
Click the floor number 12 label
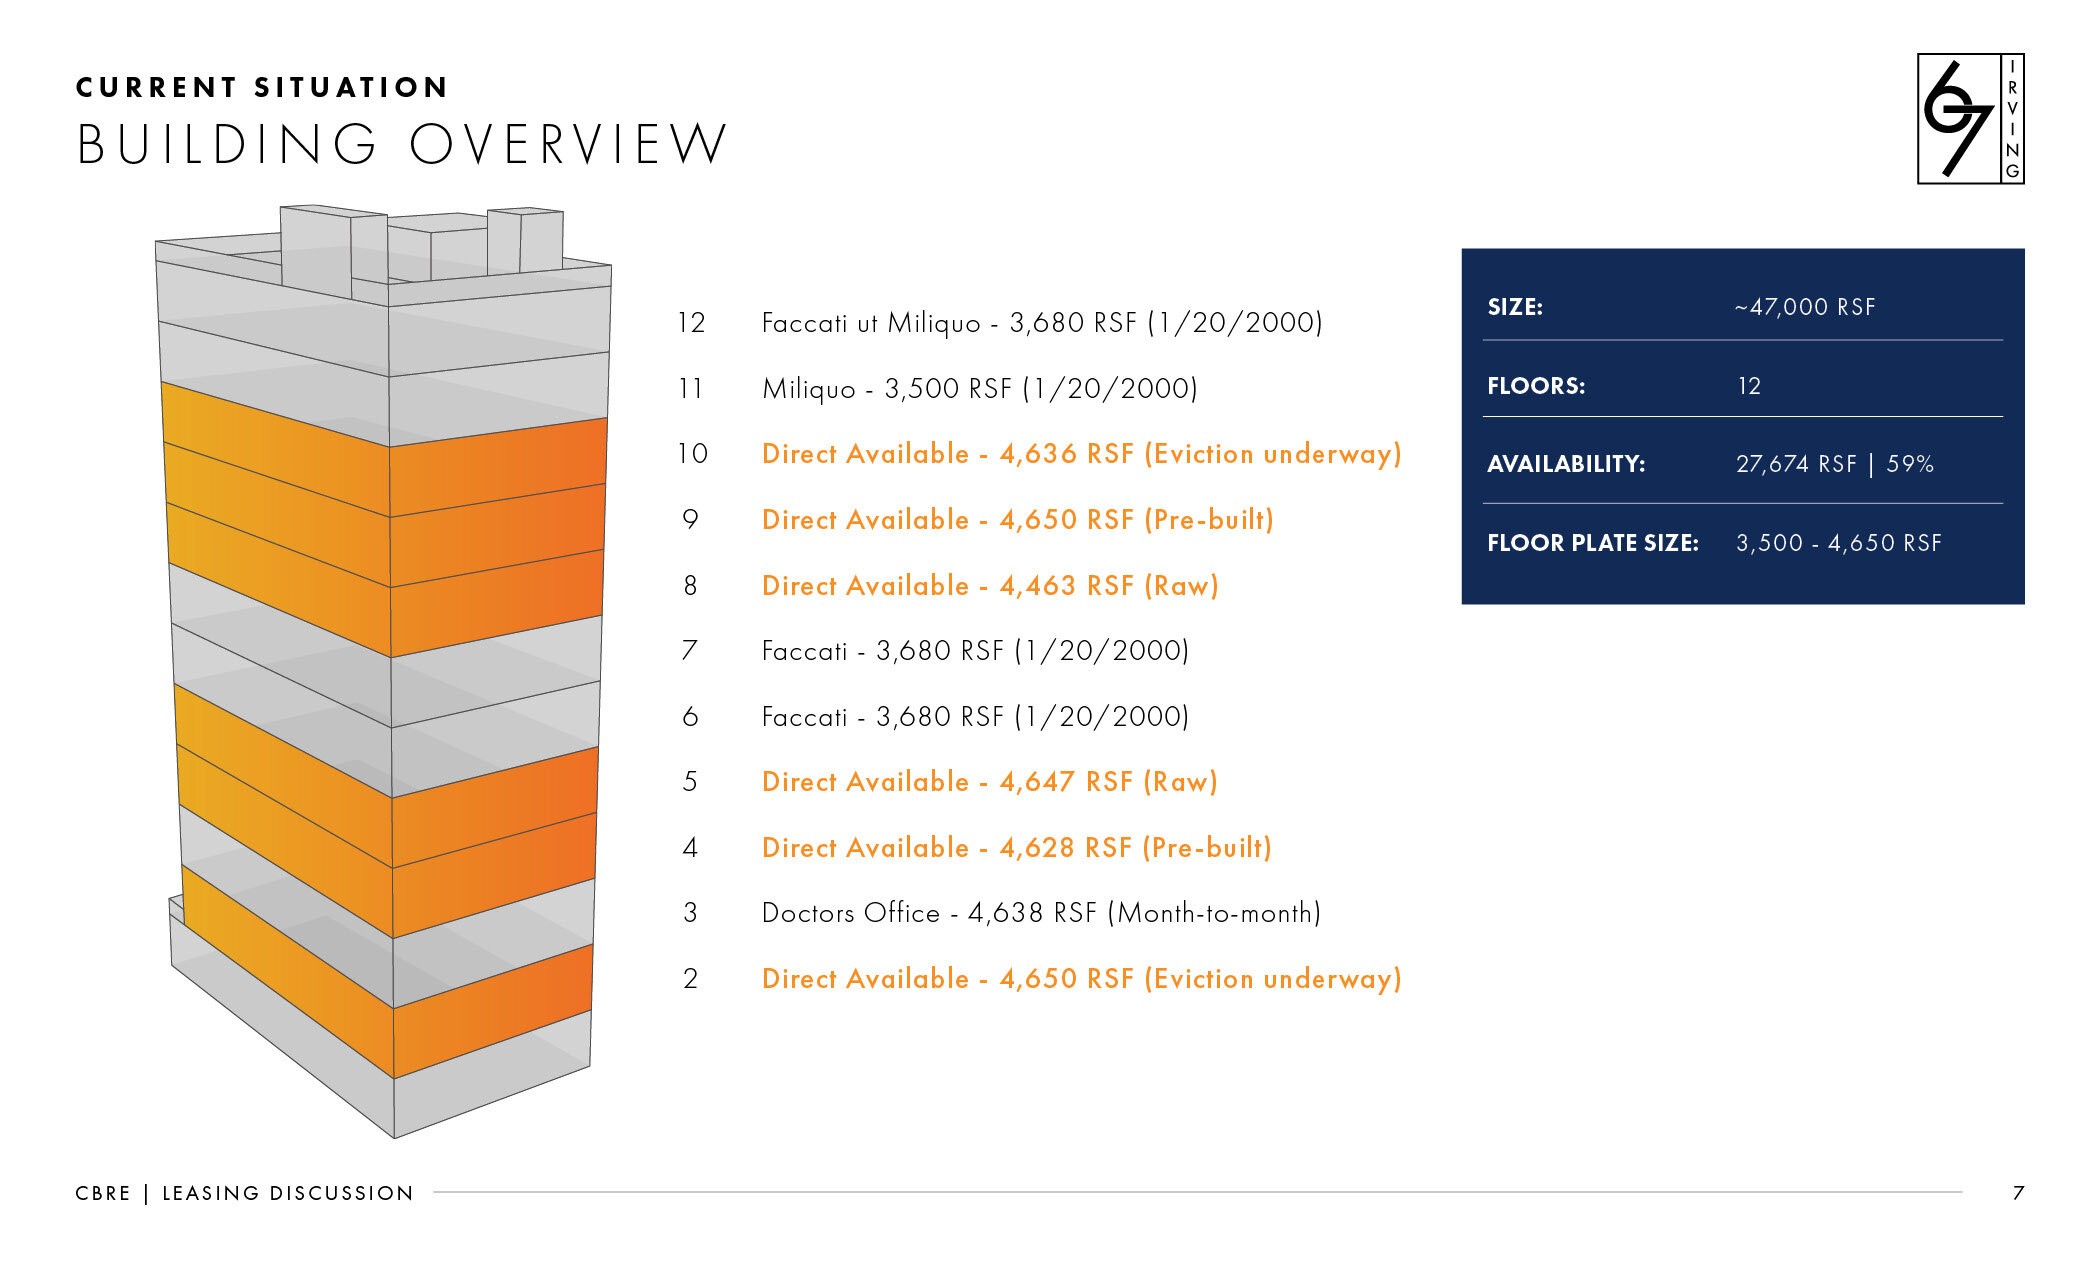[x=691, y=323]
